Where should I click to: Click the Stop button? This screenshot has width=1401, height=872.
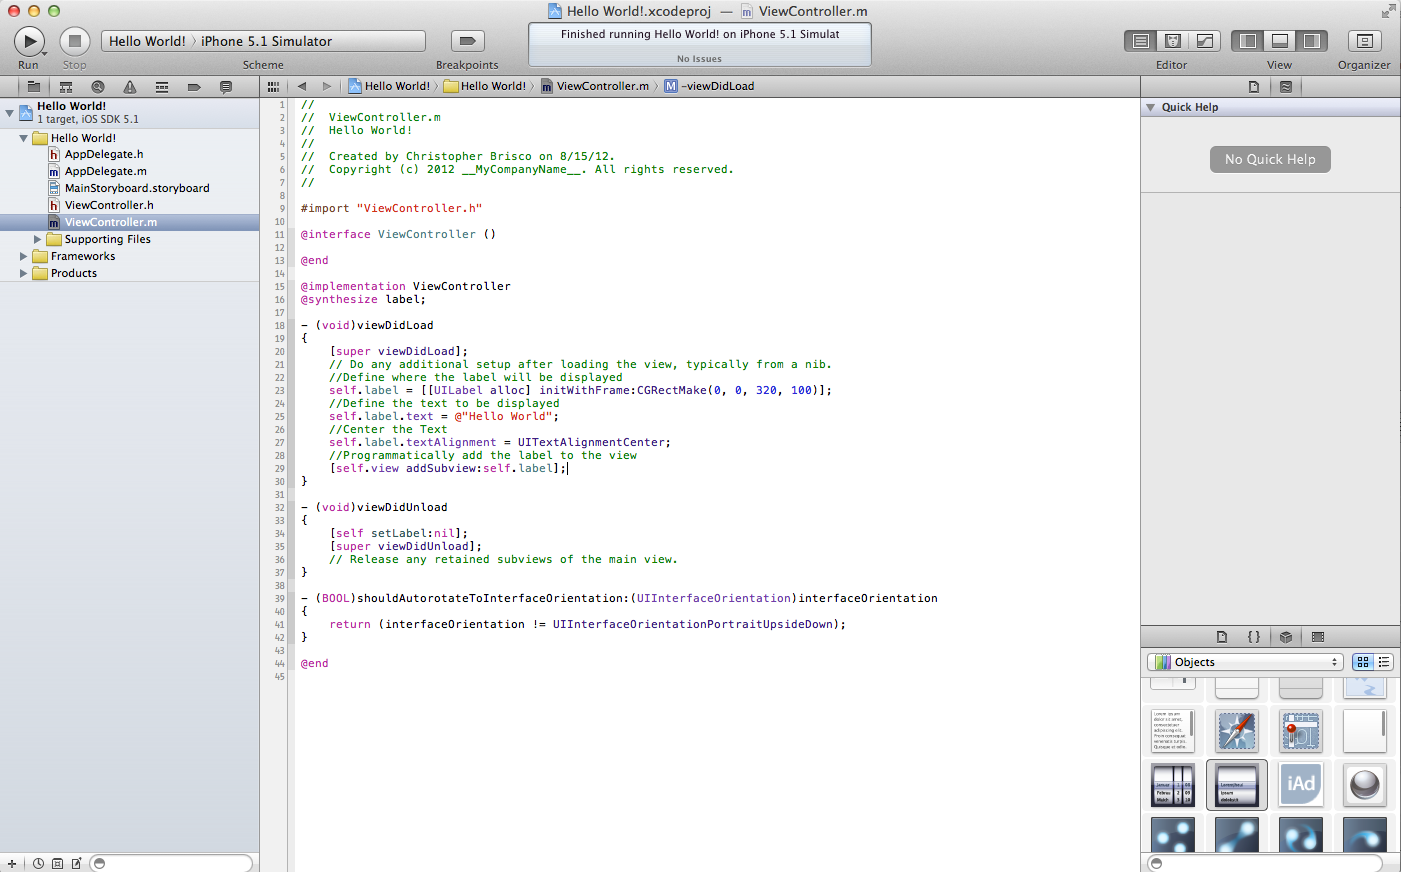tap(75, 41)
